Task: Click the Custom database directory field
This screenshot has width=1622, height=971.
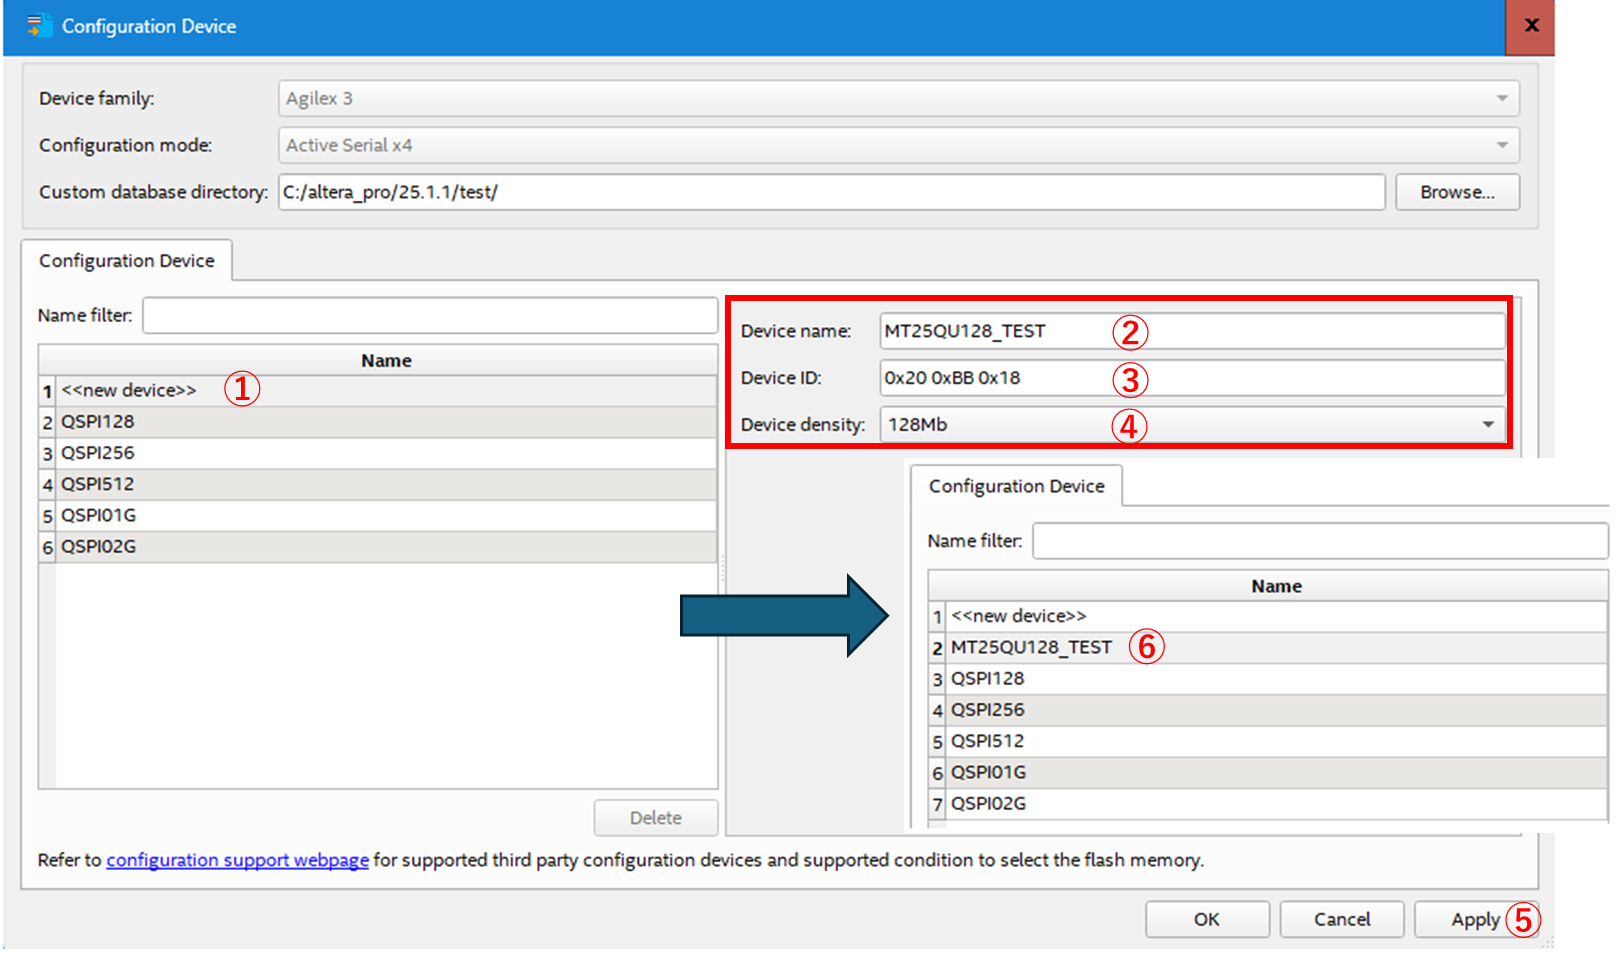Action: (x=830, y=192)
